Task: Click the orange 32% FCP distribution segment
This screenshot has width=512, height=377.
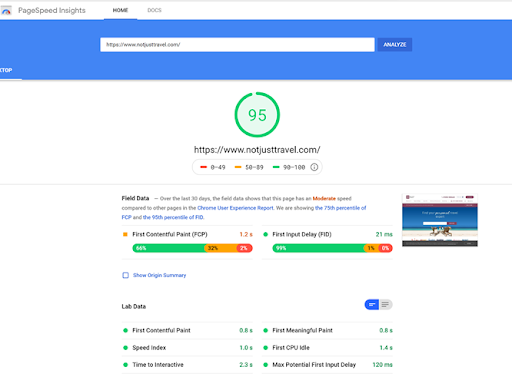Action: coord(221,248)
